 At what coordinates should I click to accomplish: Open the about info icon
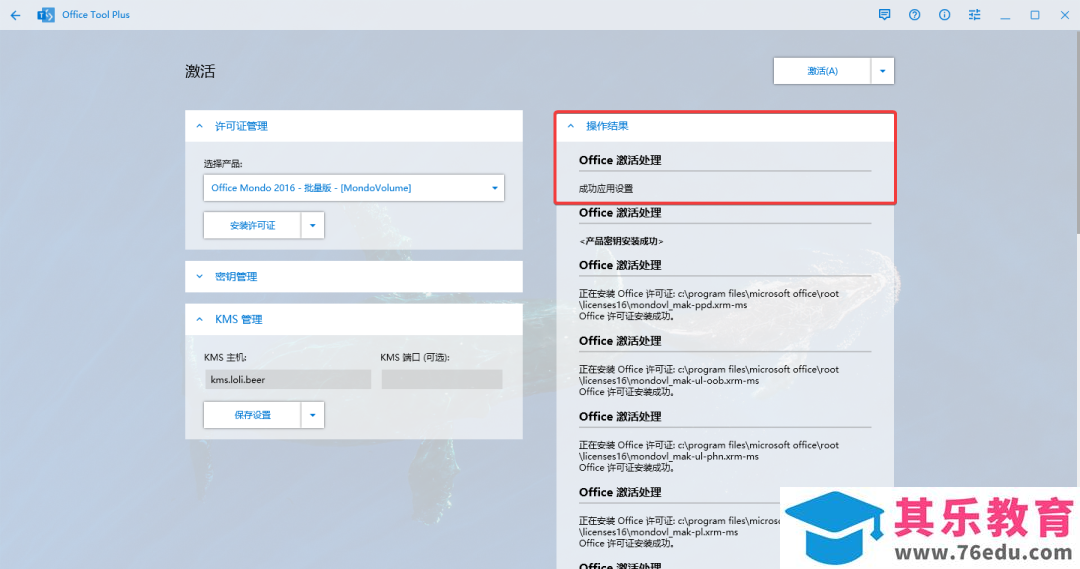(x=944, y=14)
